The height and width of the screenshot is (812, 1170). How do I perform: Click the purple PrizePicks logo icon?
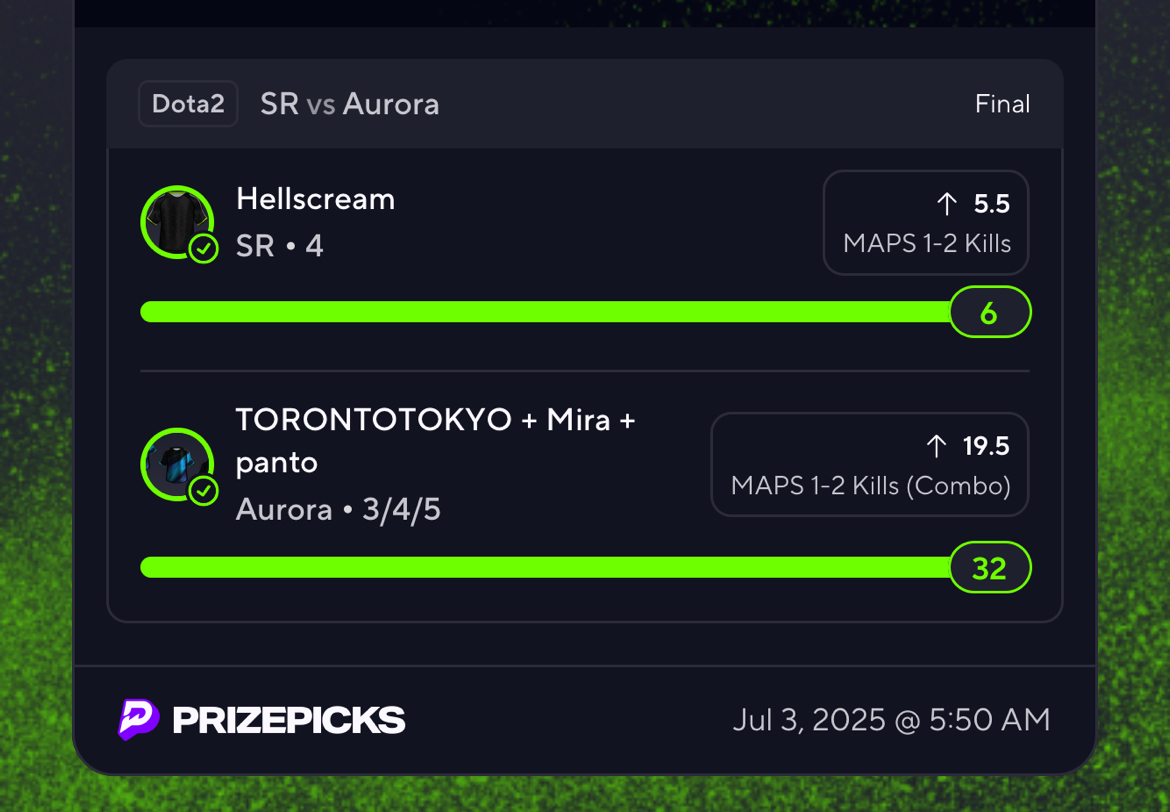coord(138,719)
